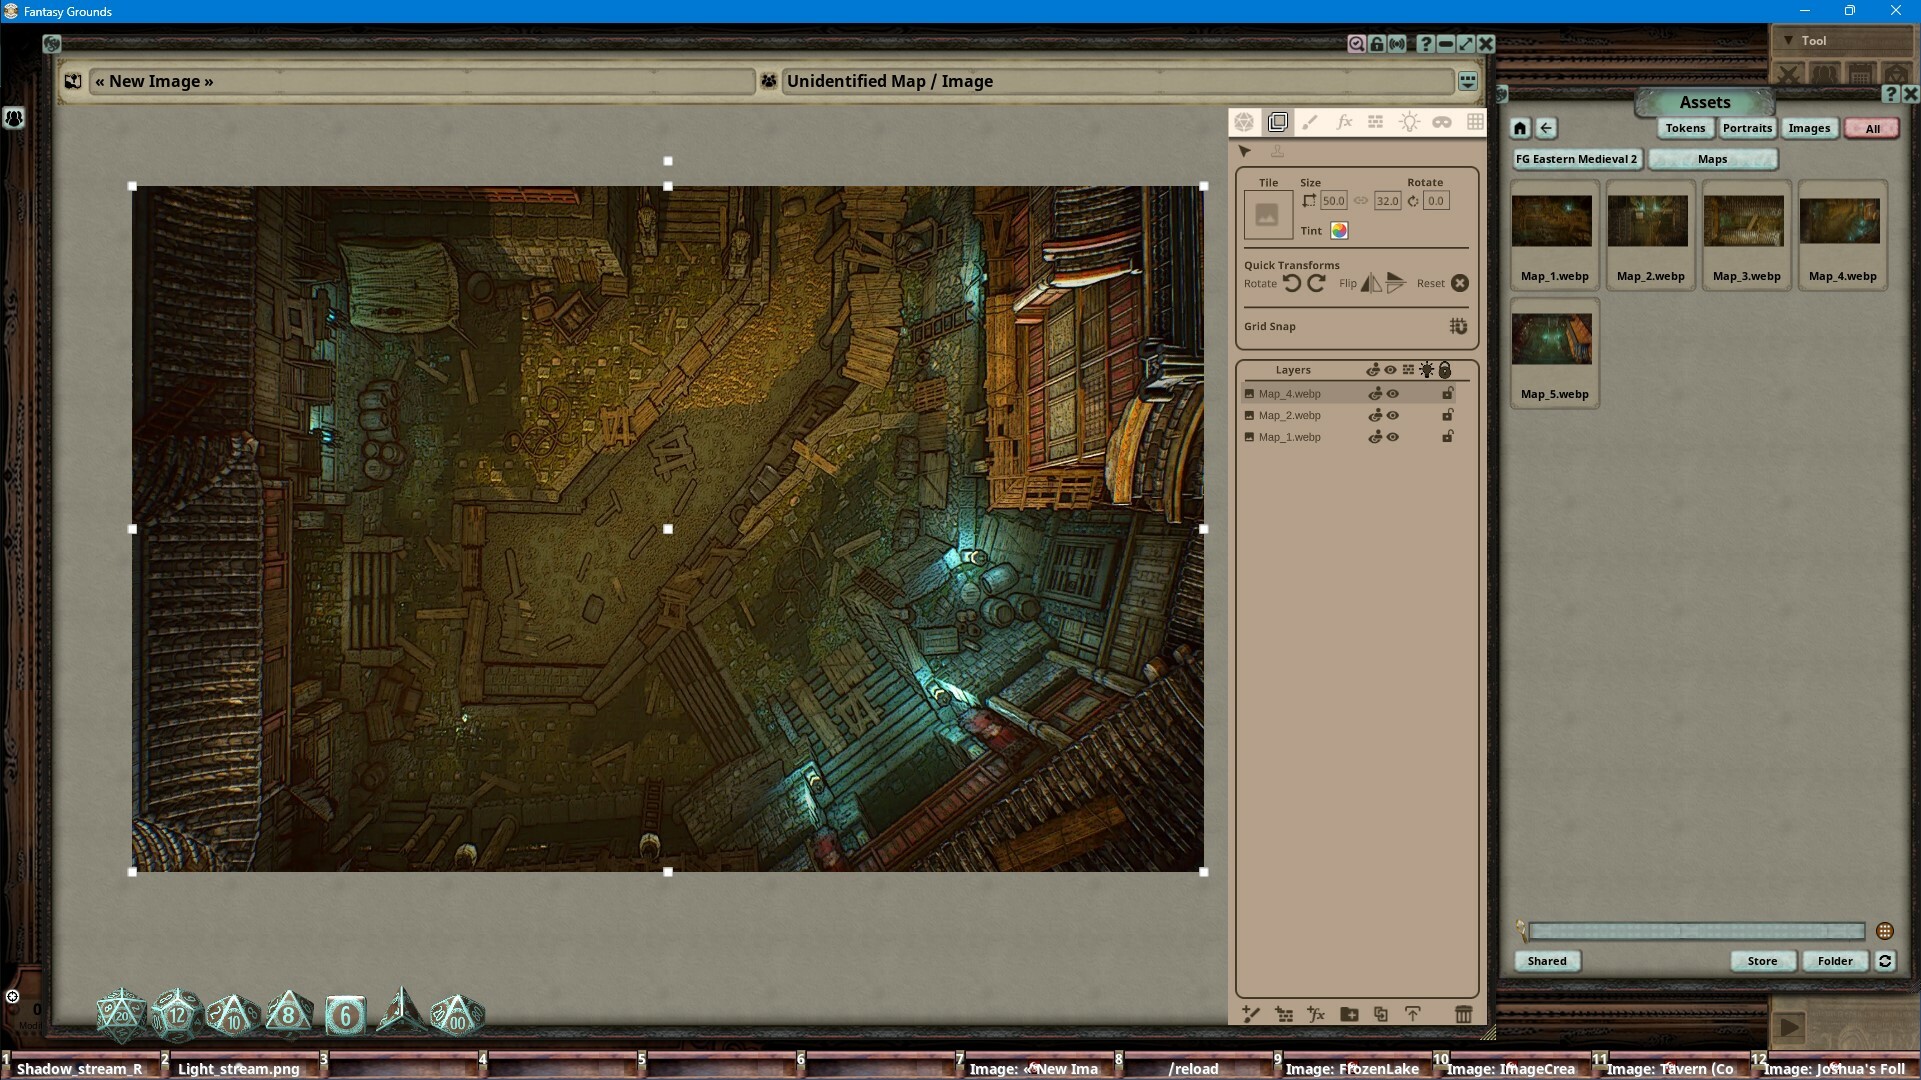This screenshot has height=1080, width=1921.
Task: Rotate the tile counter-clockwise in Quick Transforms
Action: click(x=1294, y=283)
